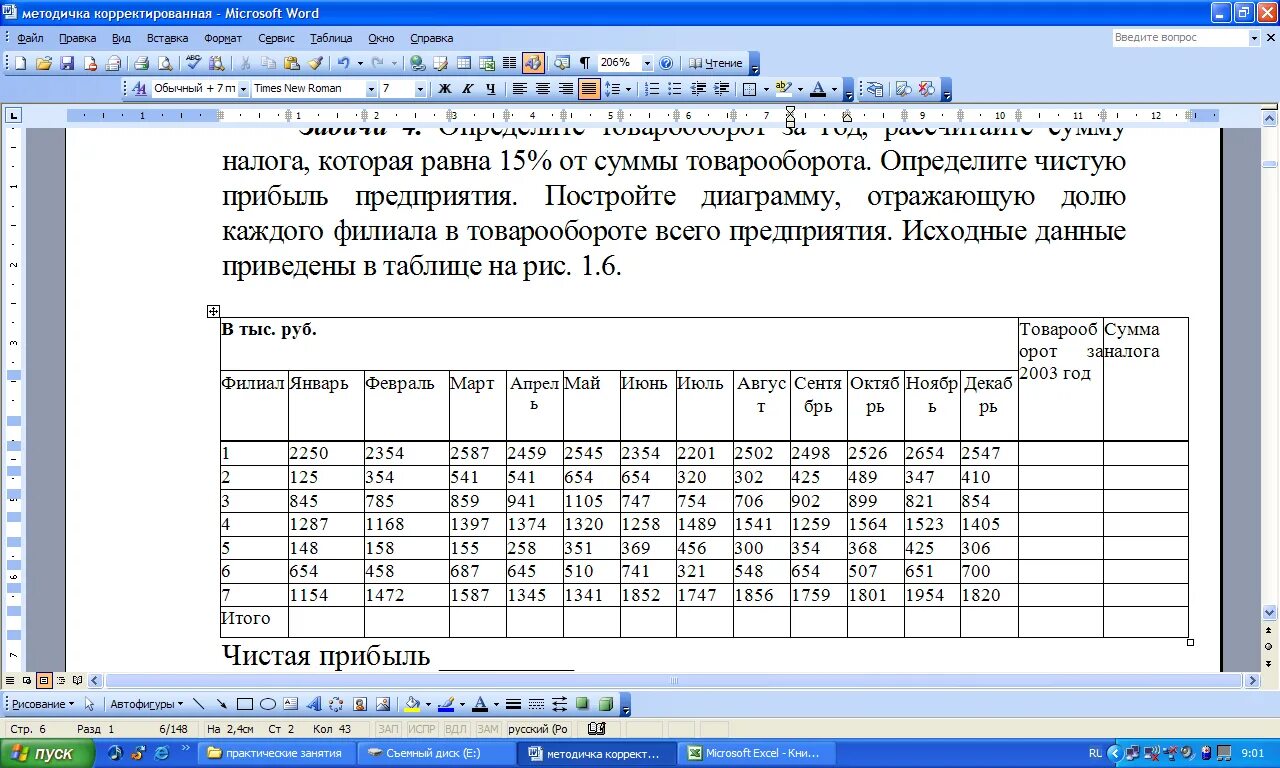Open the font size dropdown showing 7
Image resolution: width=1280 pixels, height=768 pixels.
(x=420, y=89)
